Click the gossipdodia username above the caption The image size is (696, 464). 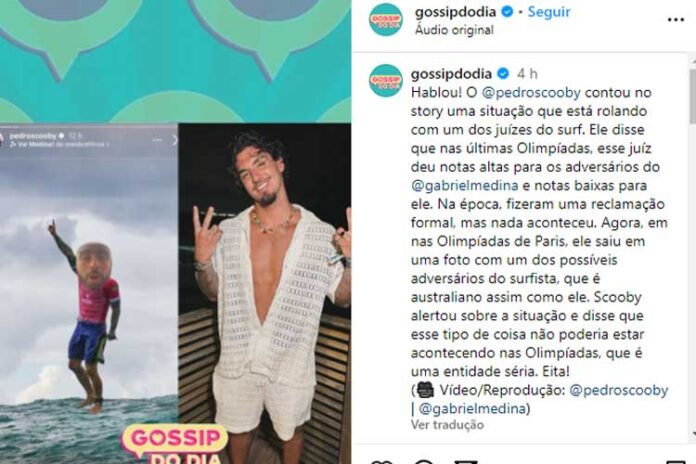click(451, 73)
